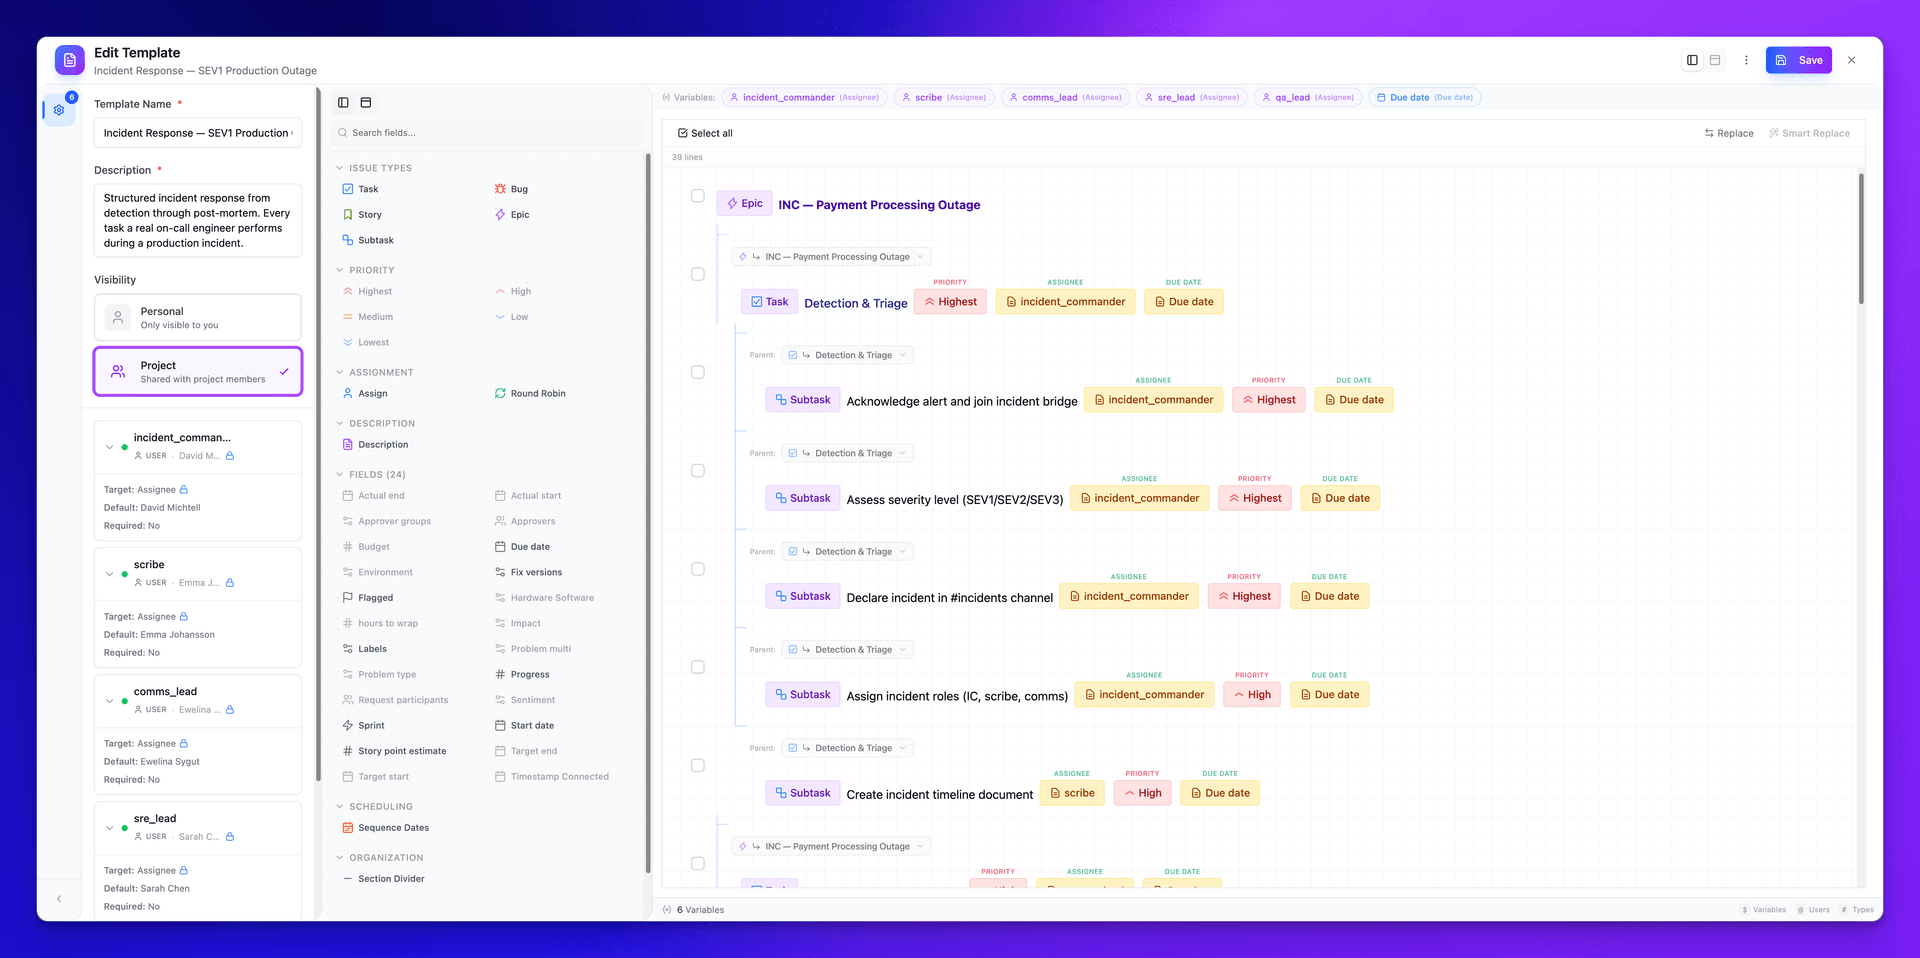Viewport: 1920px width, 958px height.
Task: Check the checkbox beside the Epic row
Action: tap(698, 196)
